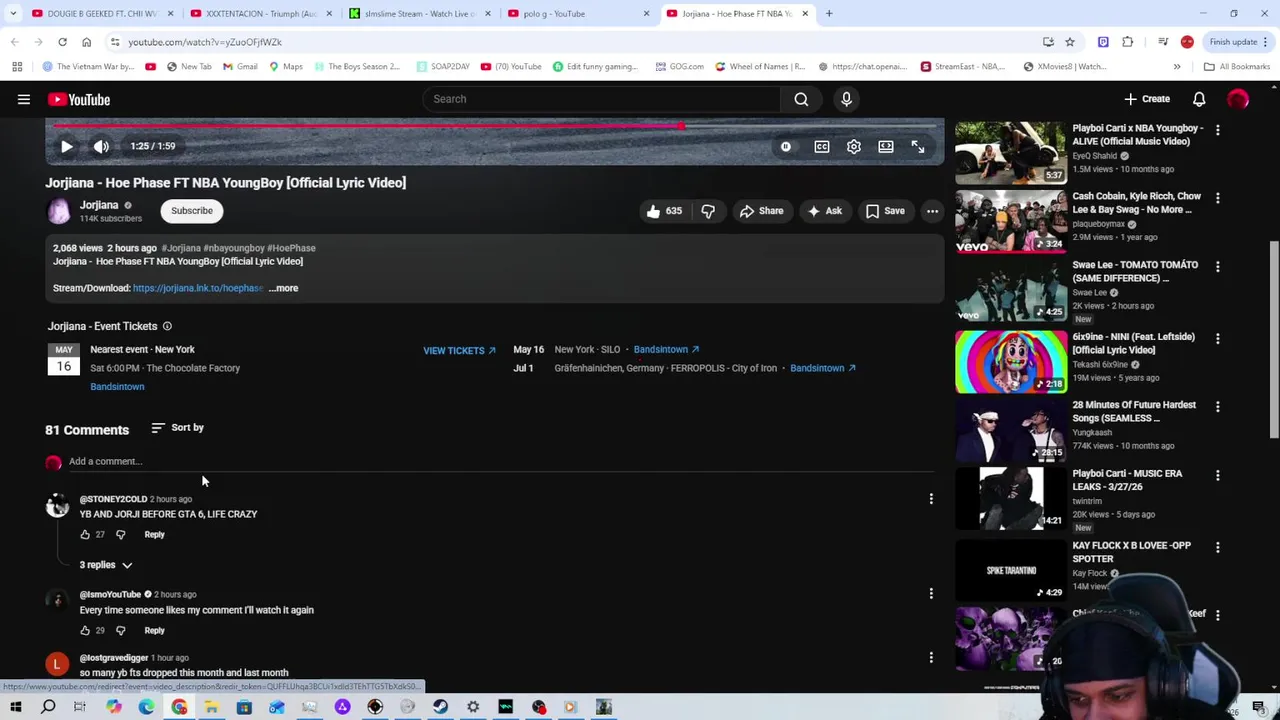The height and width of the screenshot is (720, 1280).
Task: Go to the YouTube home logo
Action: coord(78,99)
